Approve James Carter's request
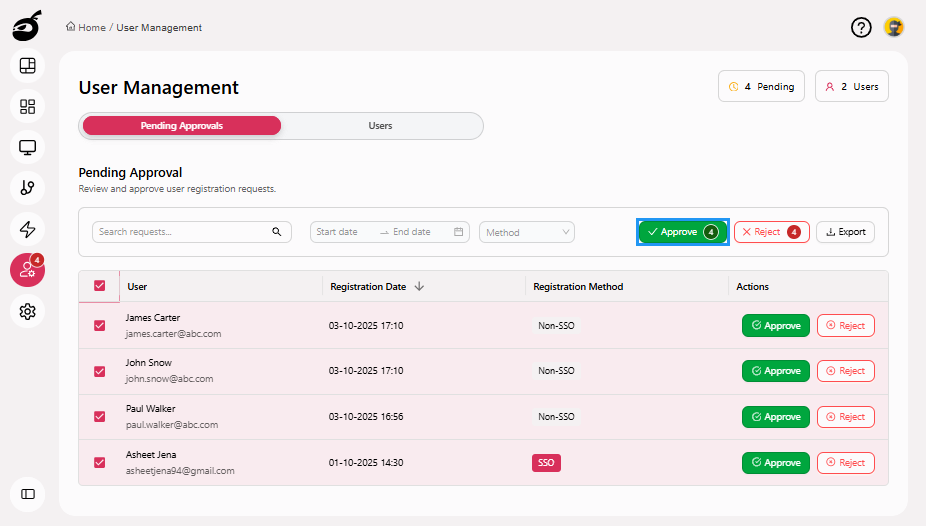 pos(775,325)
